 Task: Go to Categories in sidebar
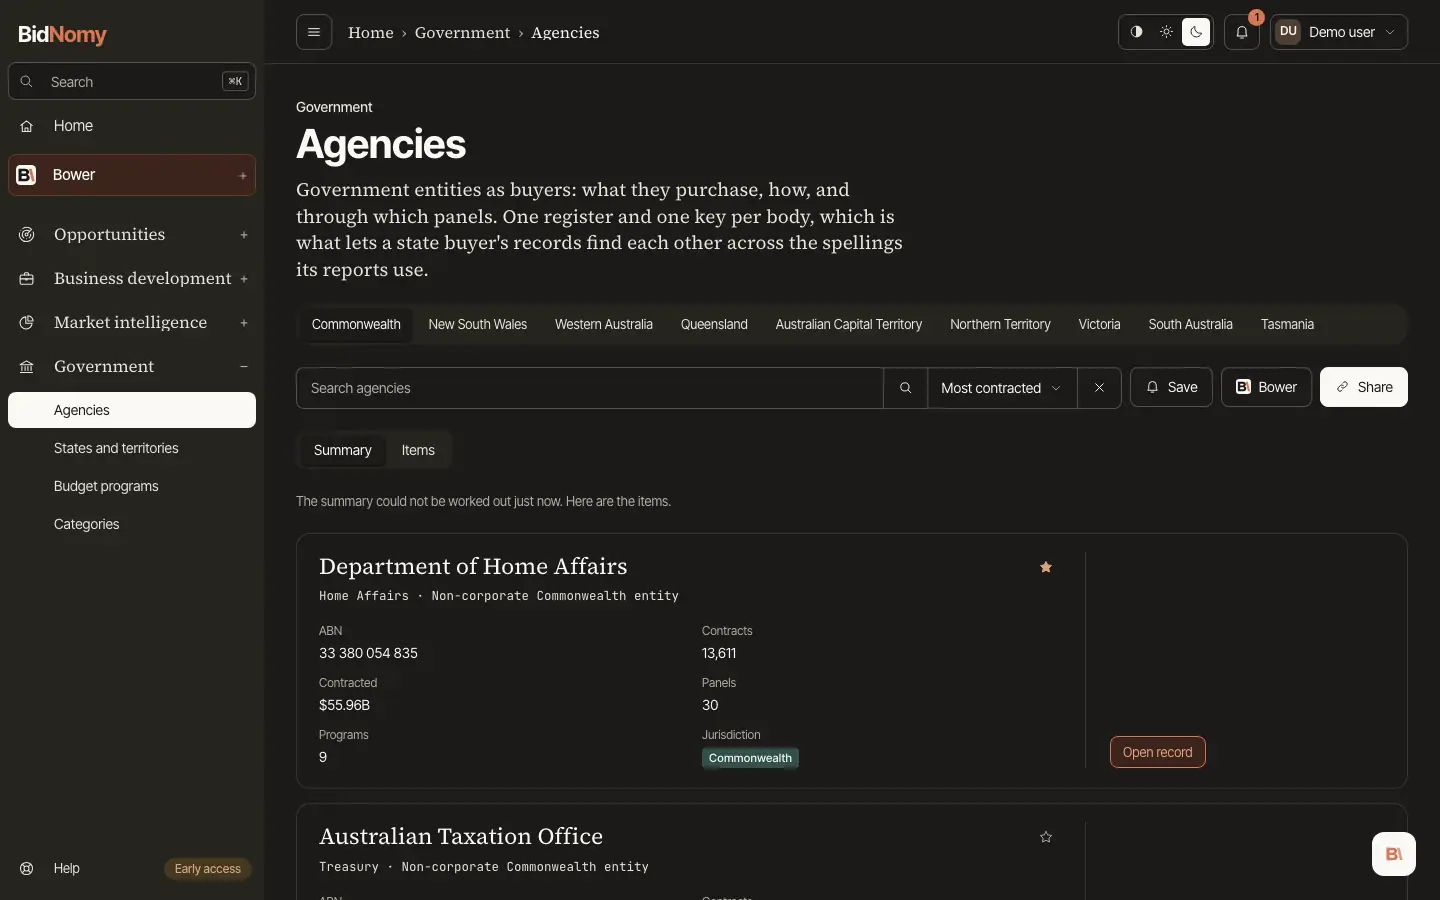132,524
